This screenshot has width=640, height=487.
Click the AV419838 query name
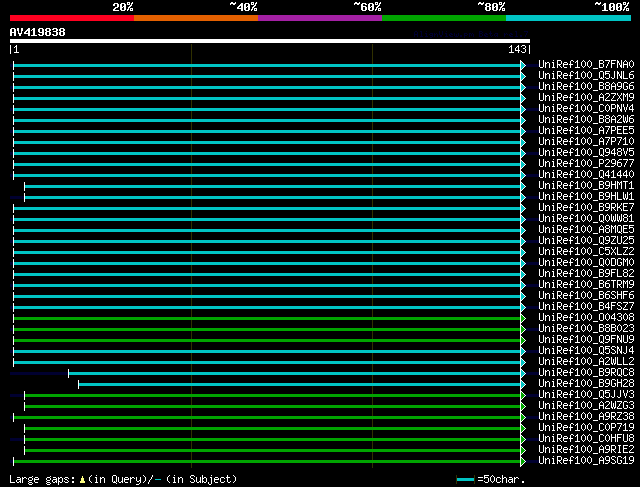pos(38,32)
